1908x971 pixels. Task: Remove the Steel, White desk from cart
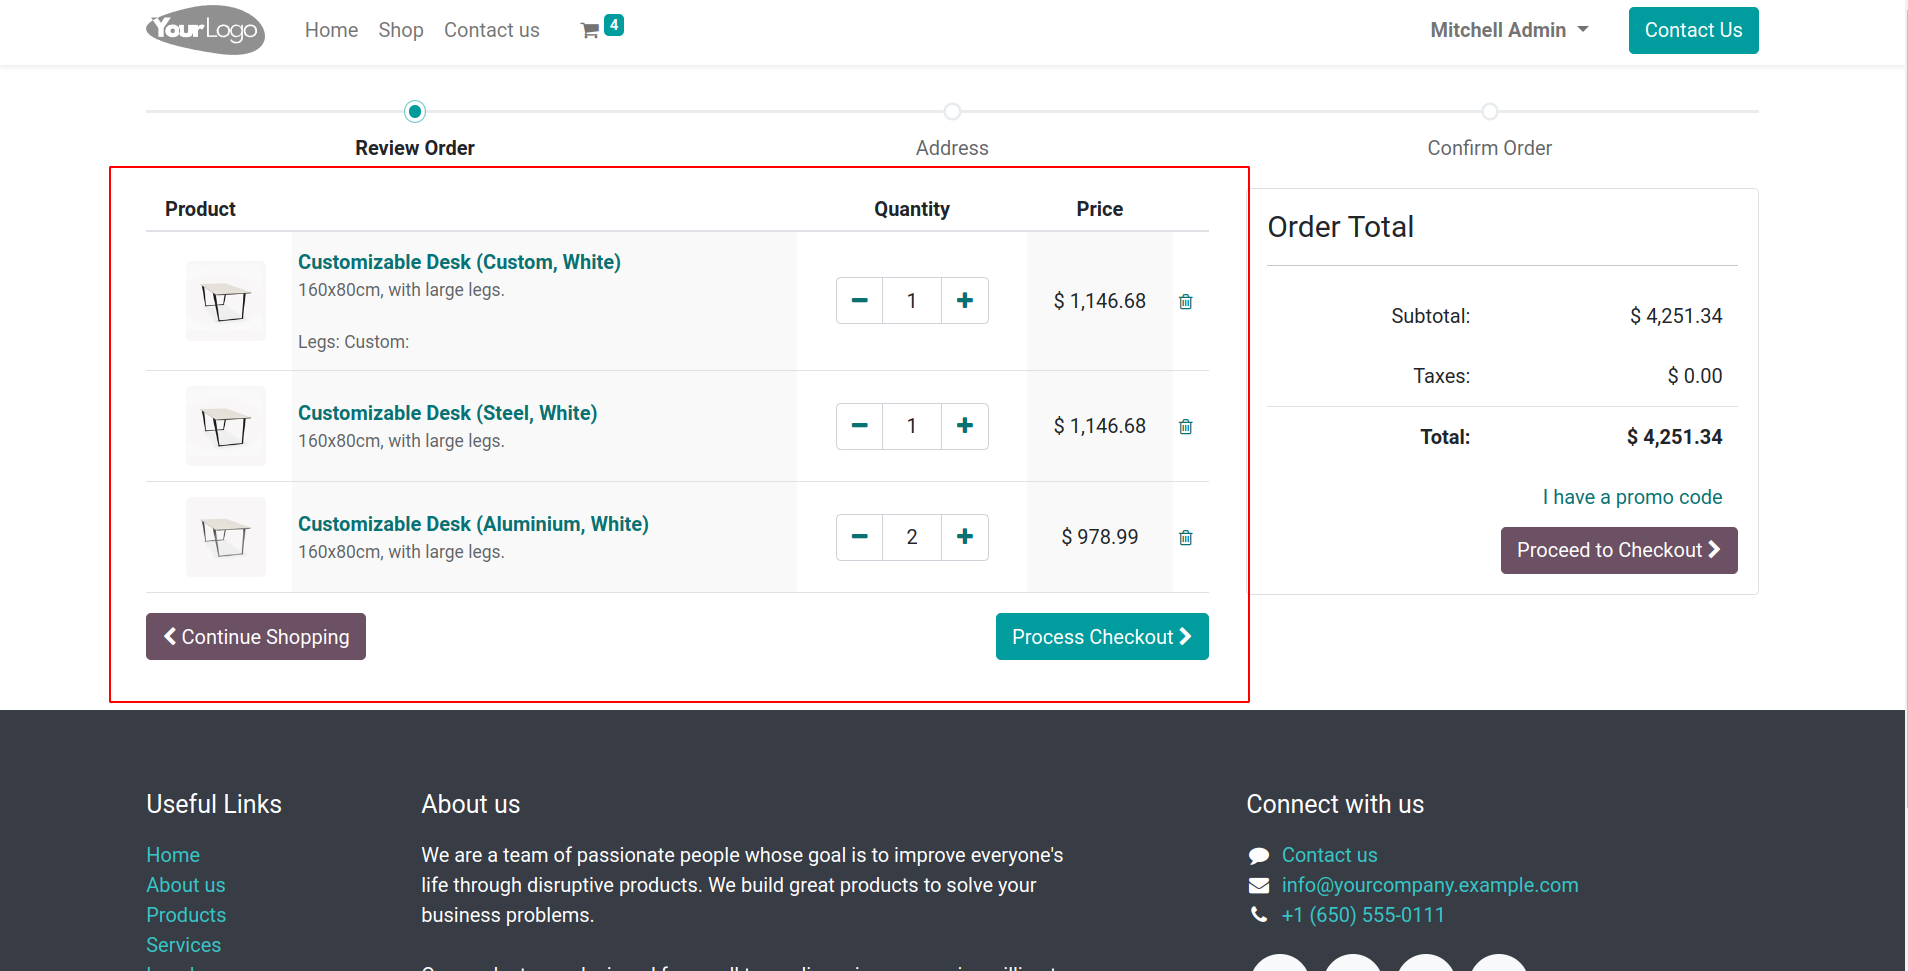tap(1185, 427)
